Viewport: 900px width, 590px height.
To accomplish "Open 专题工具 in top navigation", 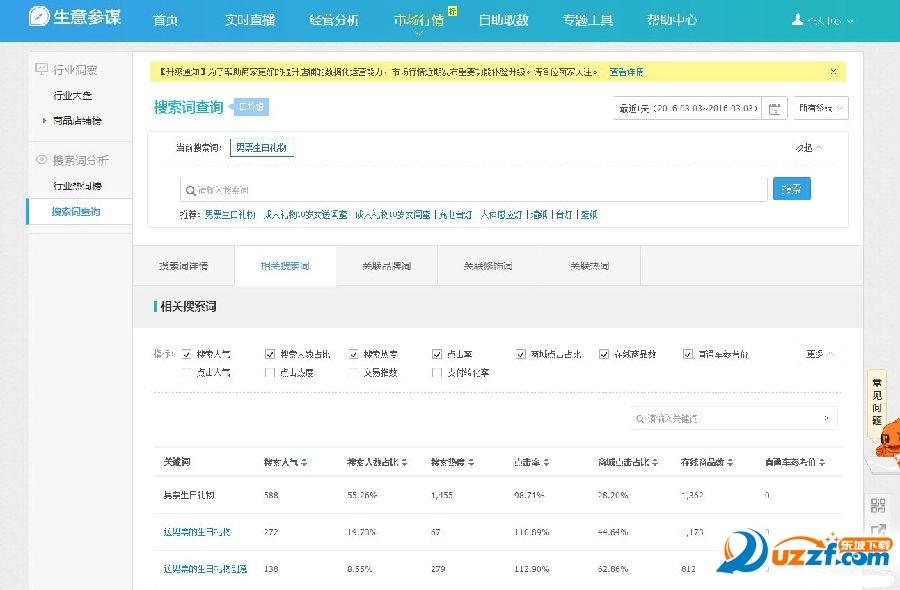I will 588,20.
